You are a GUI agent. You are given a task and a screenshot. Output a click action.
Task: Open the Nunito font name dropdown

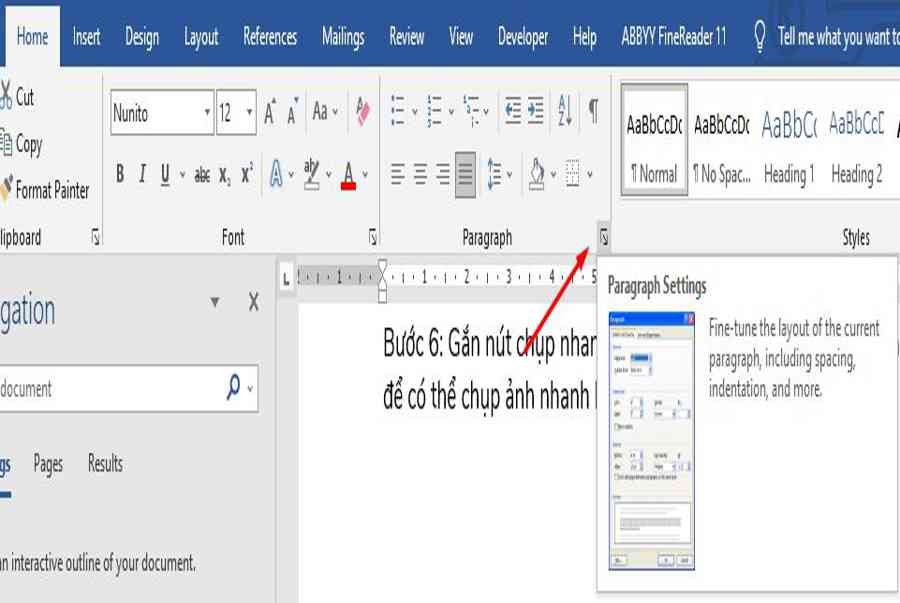coord(207,112)
